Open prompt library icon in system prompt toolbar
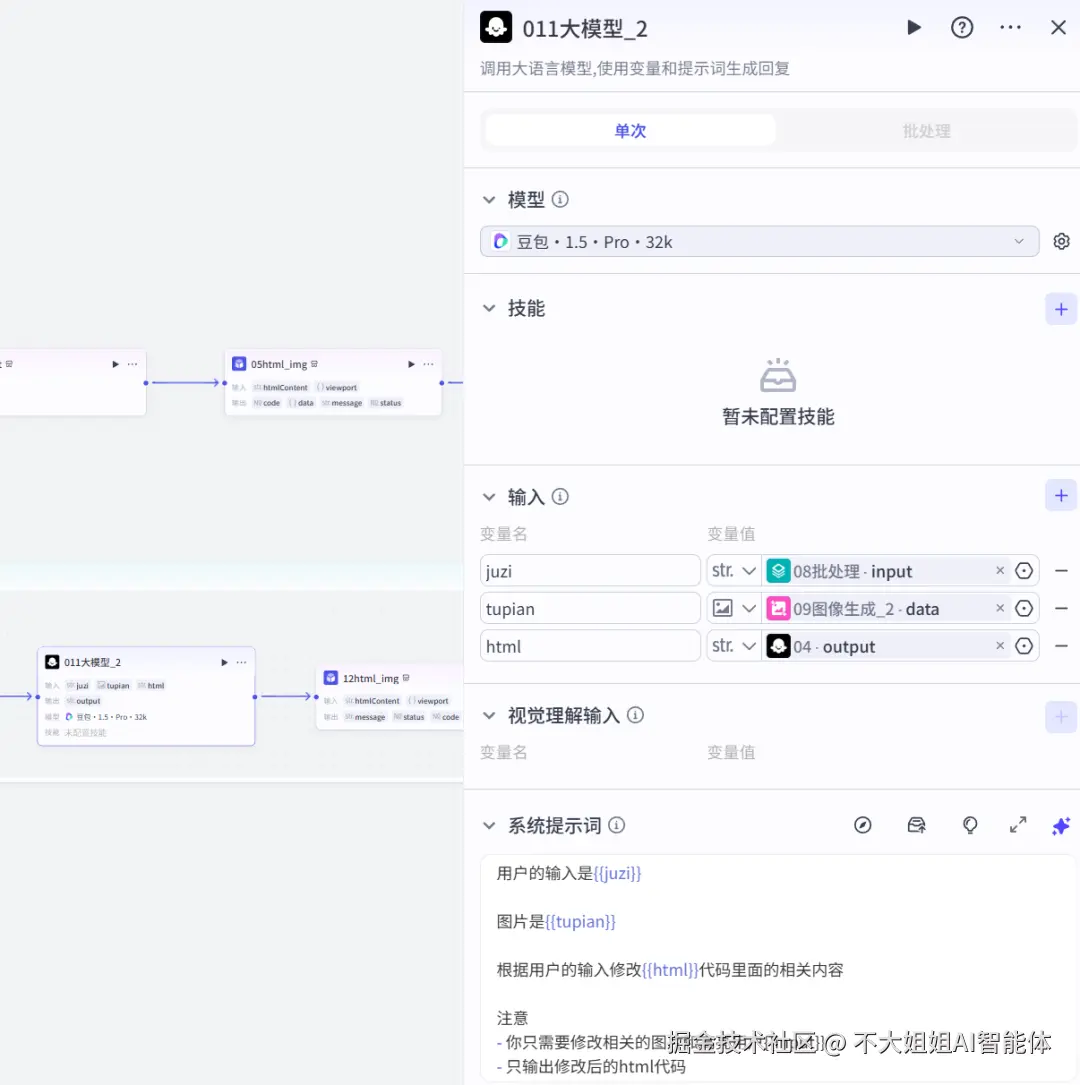 pyautogui.click(x=916, y=825)
